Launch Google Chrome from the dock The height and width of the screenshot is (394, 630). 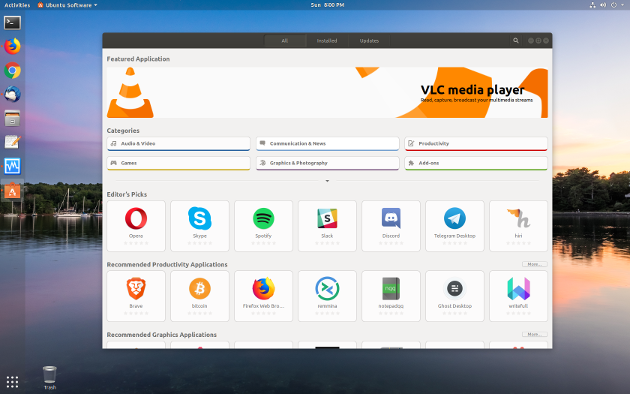point(12,70)
